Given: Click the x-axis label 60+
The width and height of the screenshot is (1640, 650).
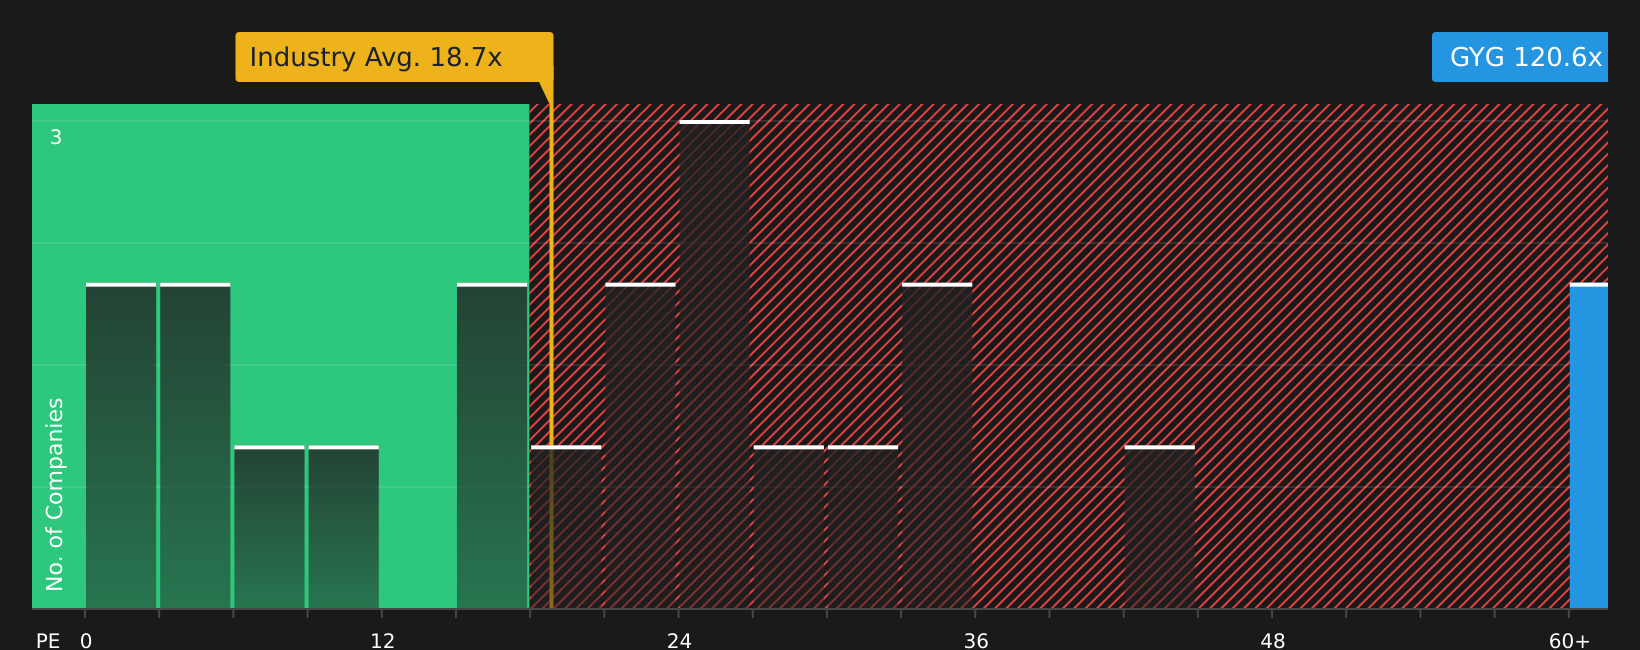Looking at the screenshot, I should click(1570, 641).
